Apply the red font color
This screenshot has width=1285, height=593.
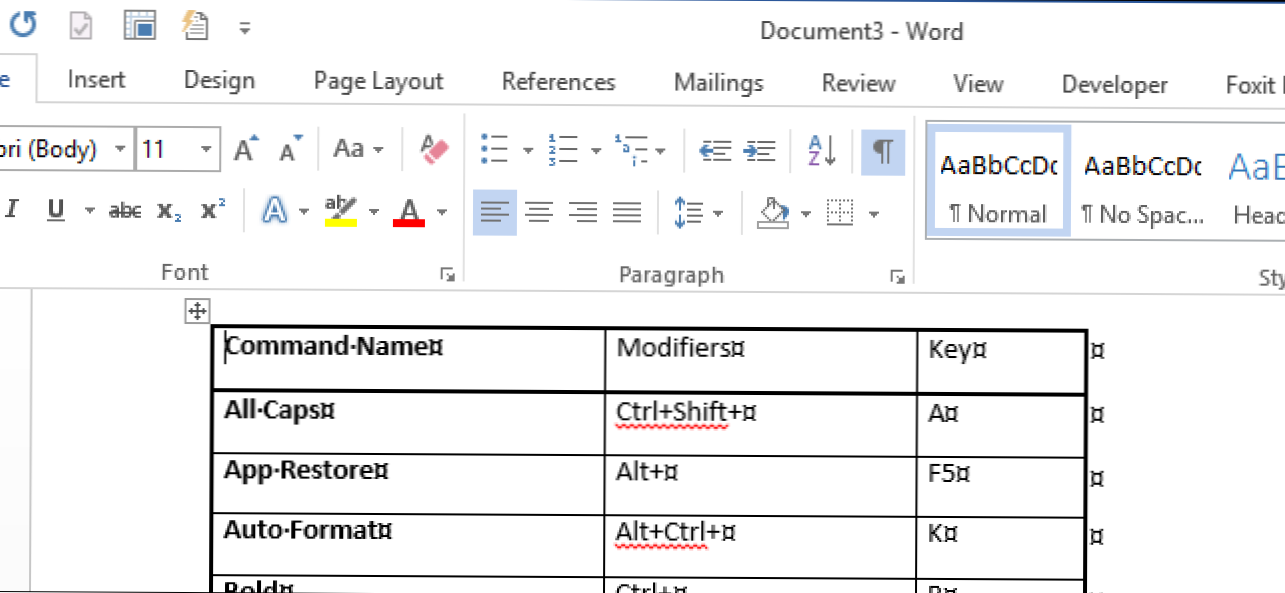pos(409,211)
